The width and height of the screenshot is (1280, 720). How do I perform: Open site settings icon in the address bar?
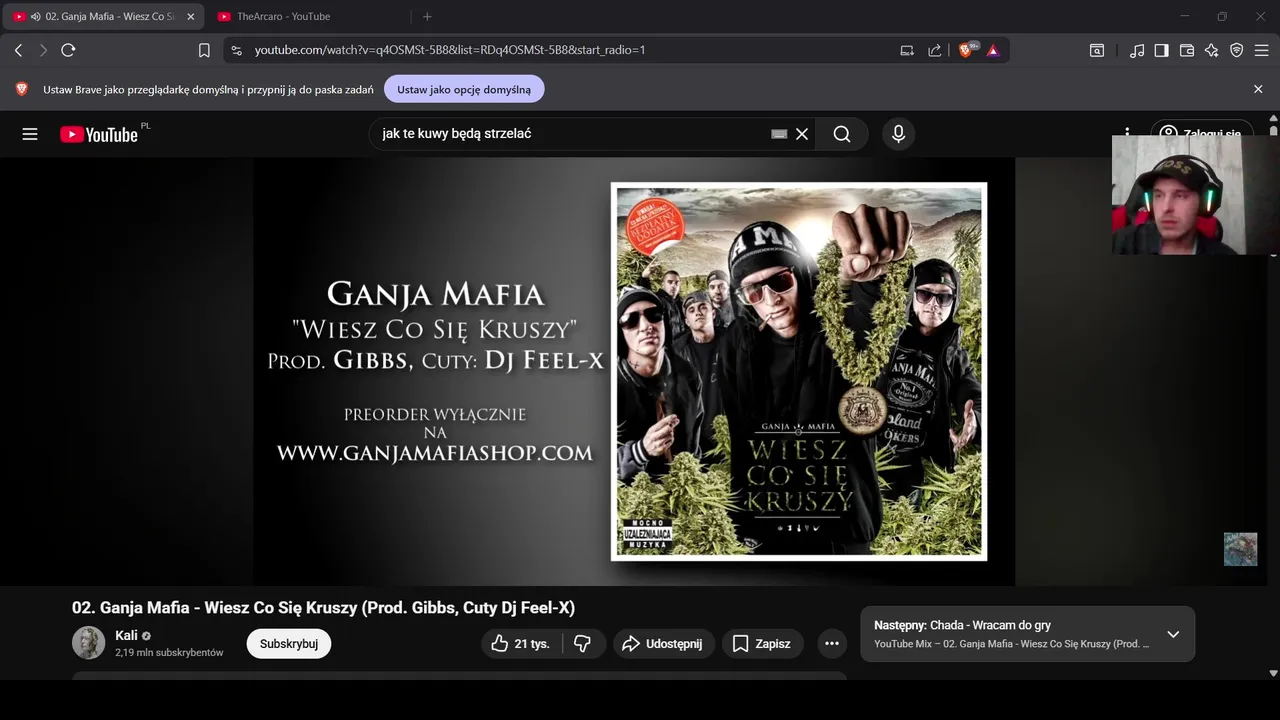(x=235, y=50)
